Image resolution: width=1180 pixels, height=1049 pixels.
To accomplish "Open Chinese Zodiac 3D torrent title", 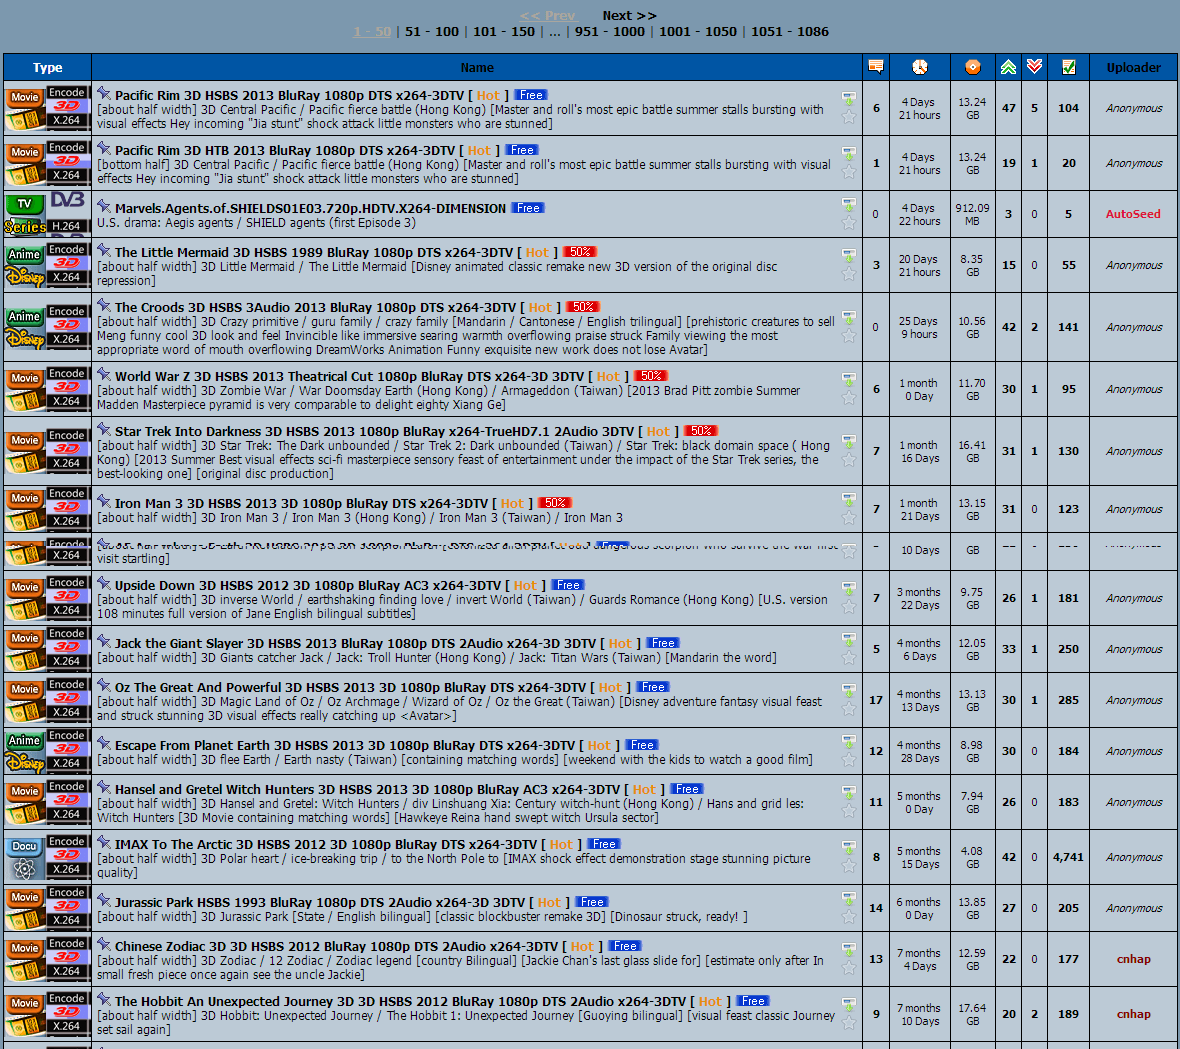I will pos(336,947).
